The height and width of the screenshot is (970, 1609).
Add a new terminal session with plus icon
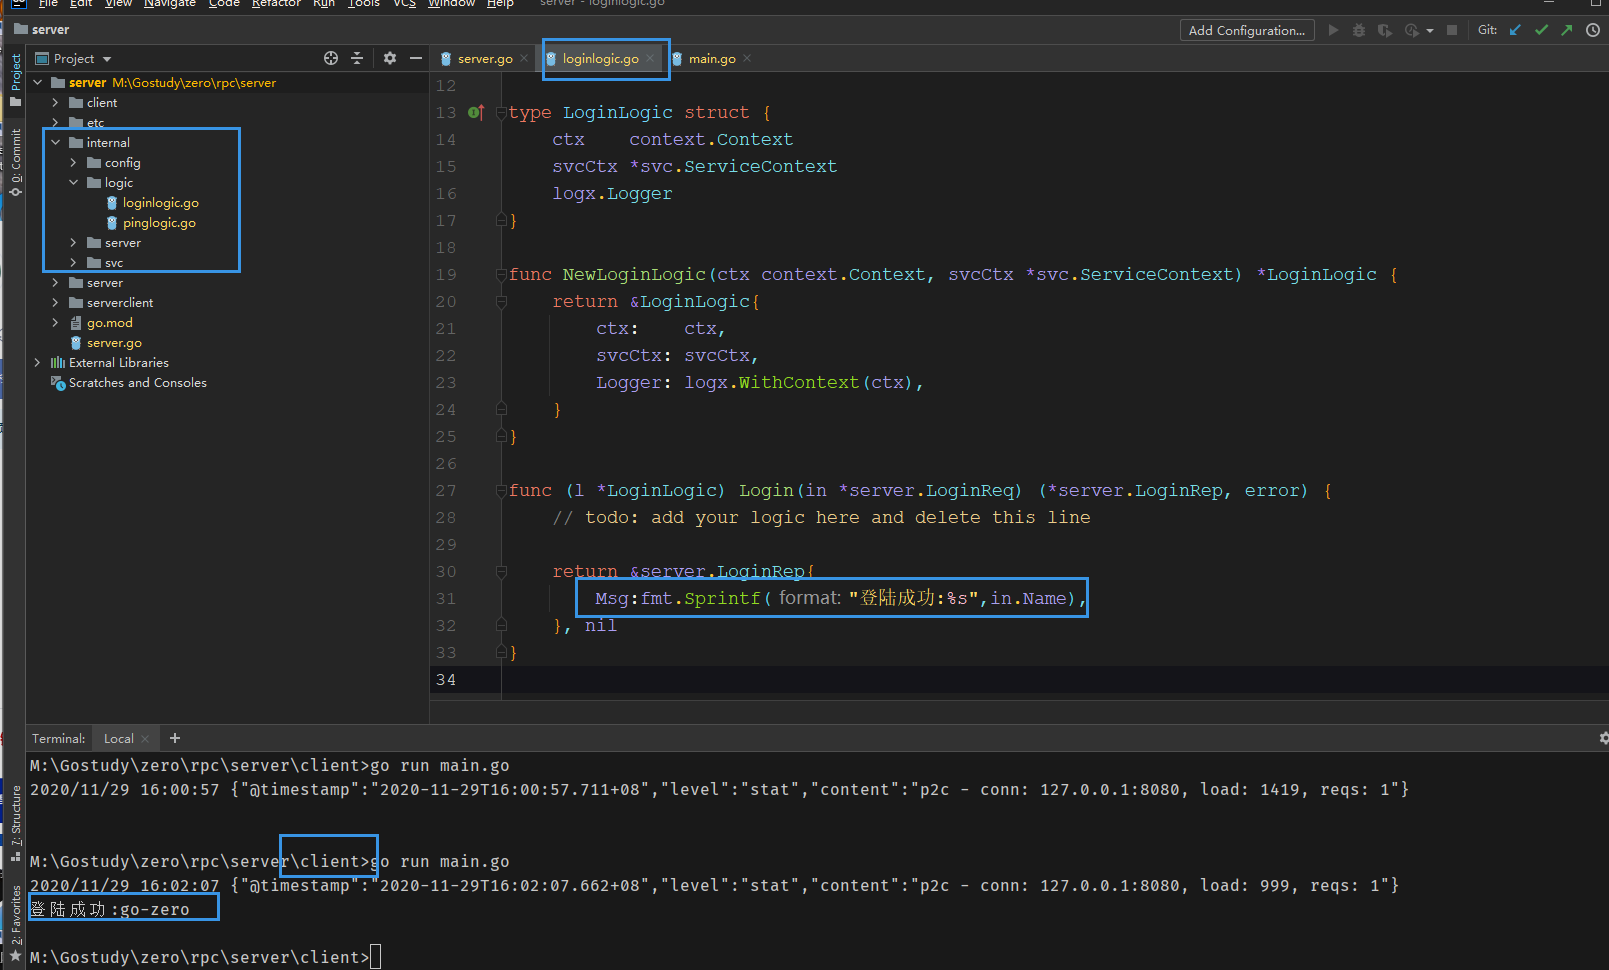tap(175, 738)
